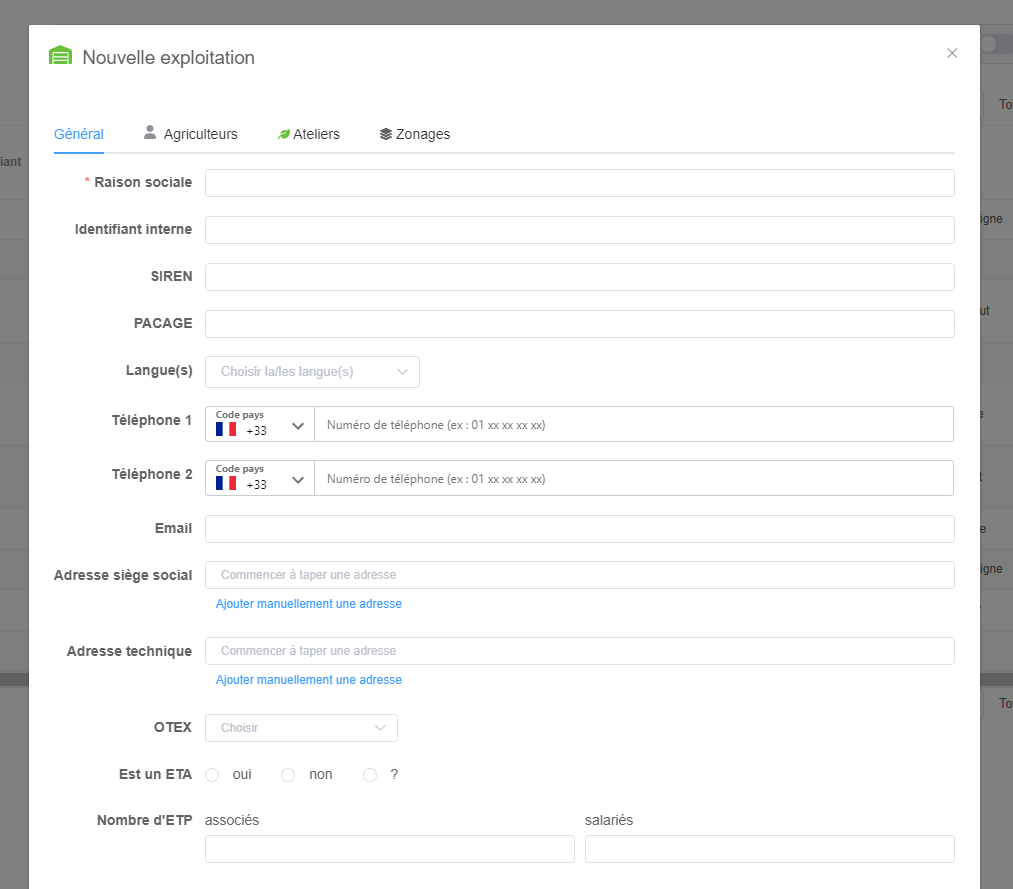The height and width of the screenshot is (889, 1013).
Task: Select 'oui' for Est un ETA
Action: click(212, 775)
